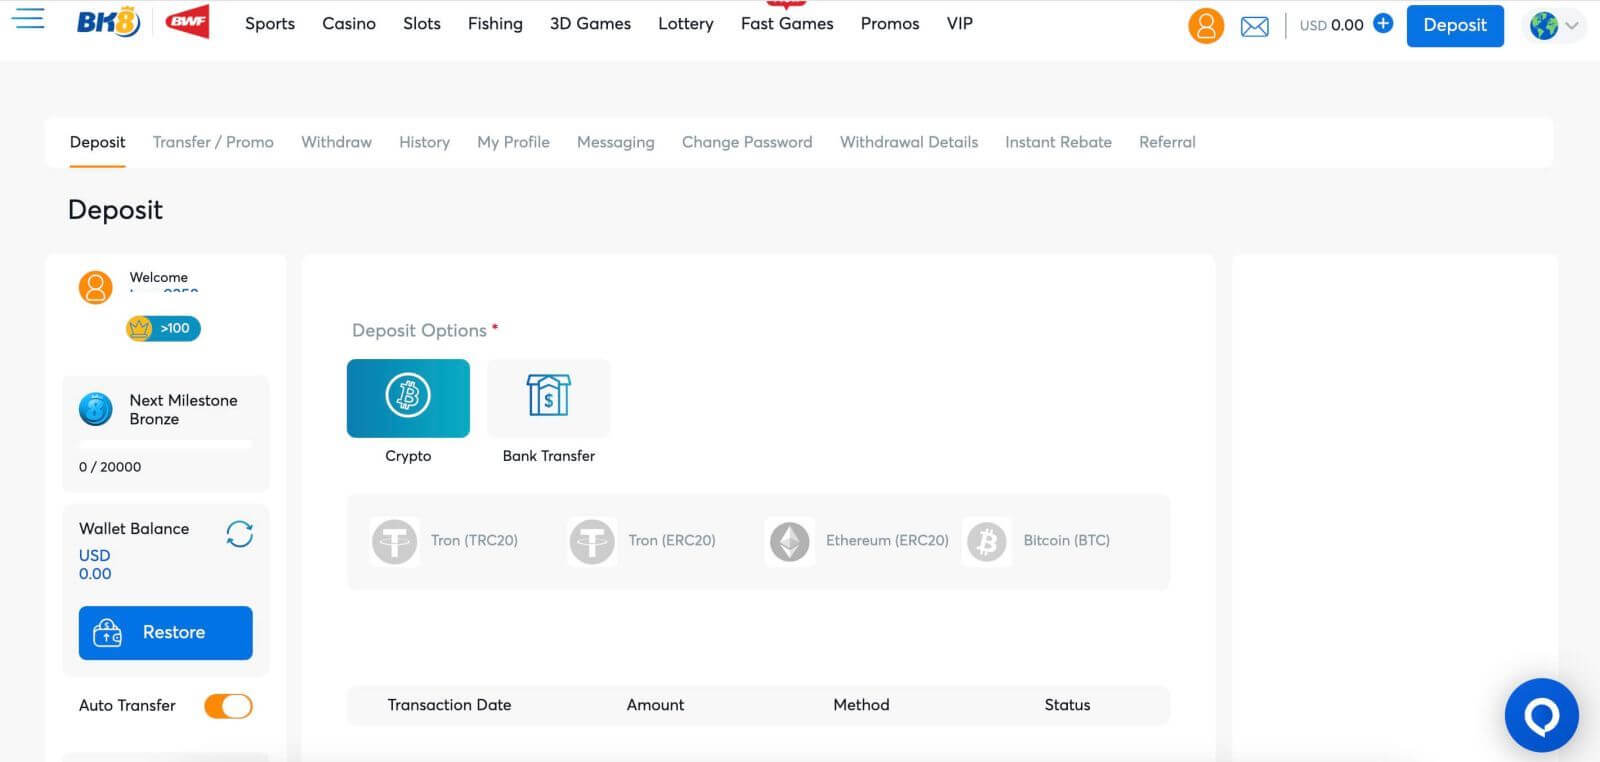Open the hamburger menu icon
The width and height of the screenshot is (1600, 762).
(x=28, y=20)
